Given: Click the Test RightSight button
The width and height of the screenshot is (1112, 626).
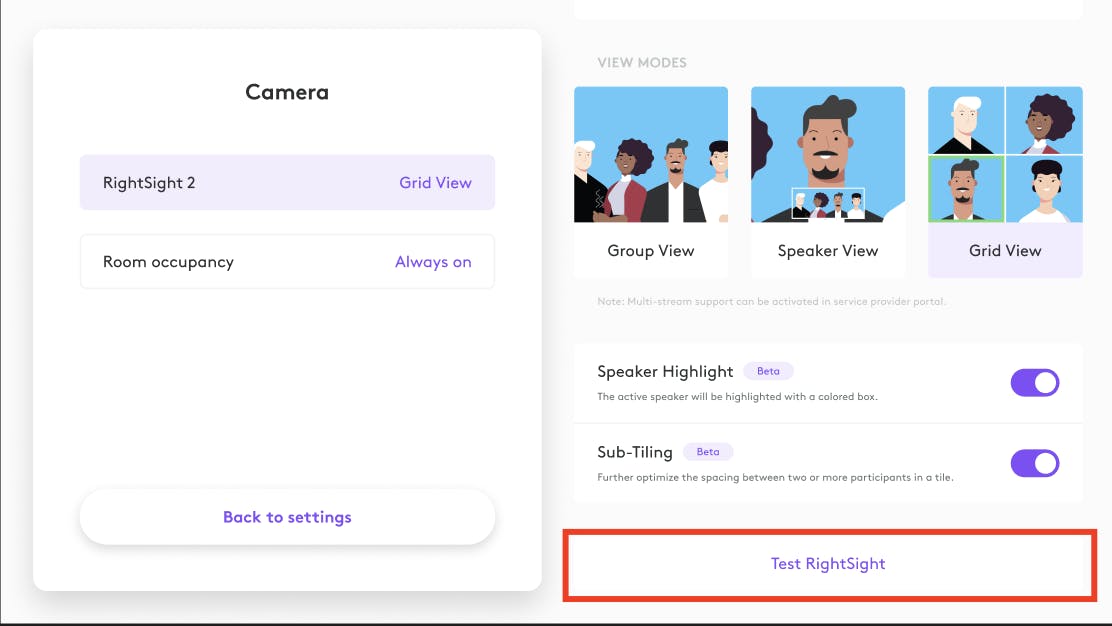Looking at the screenshot, I should (x=828, y=564).
